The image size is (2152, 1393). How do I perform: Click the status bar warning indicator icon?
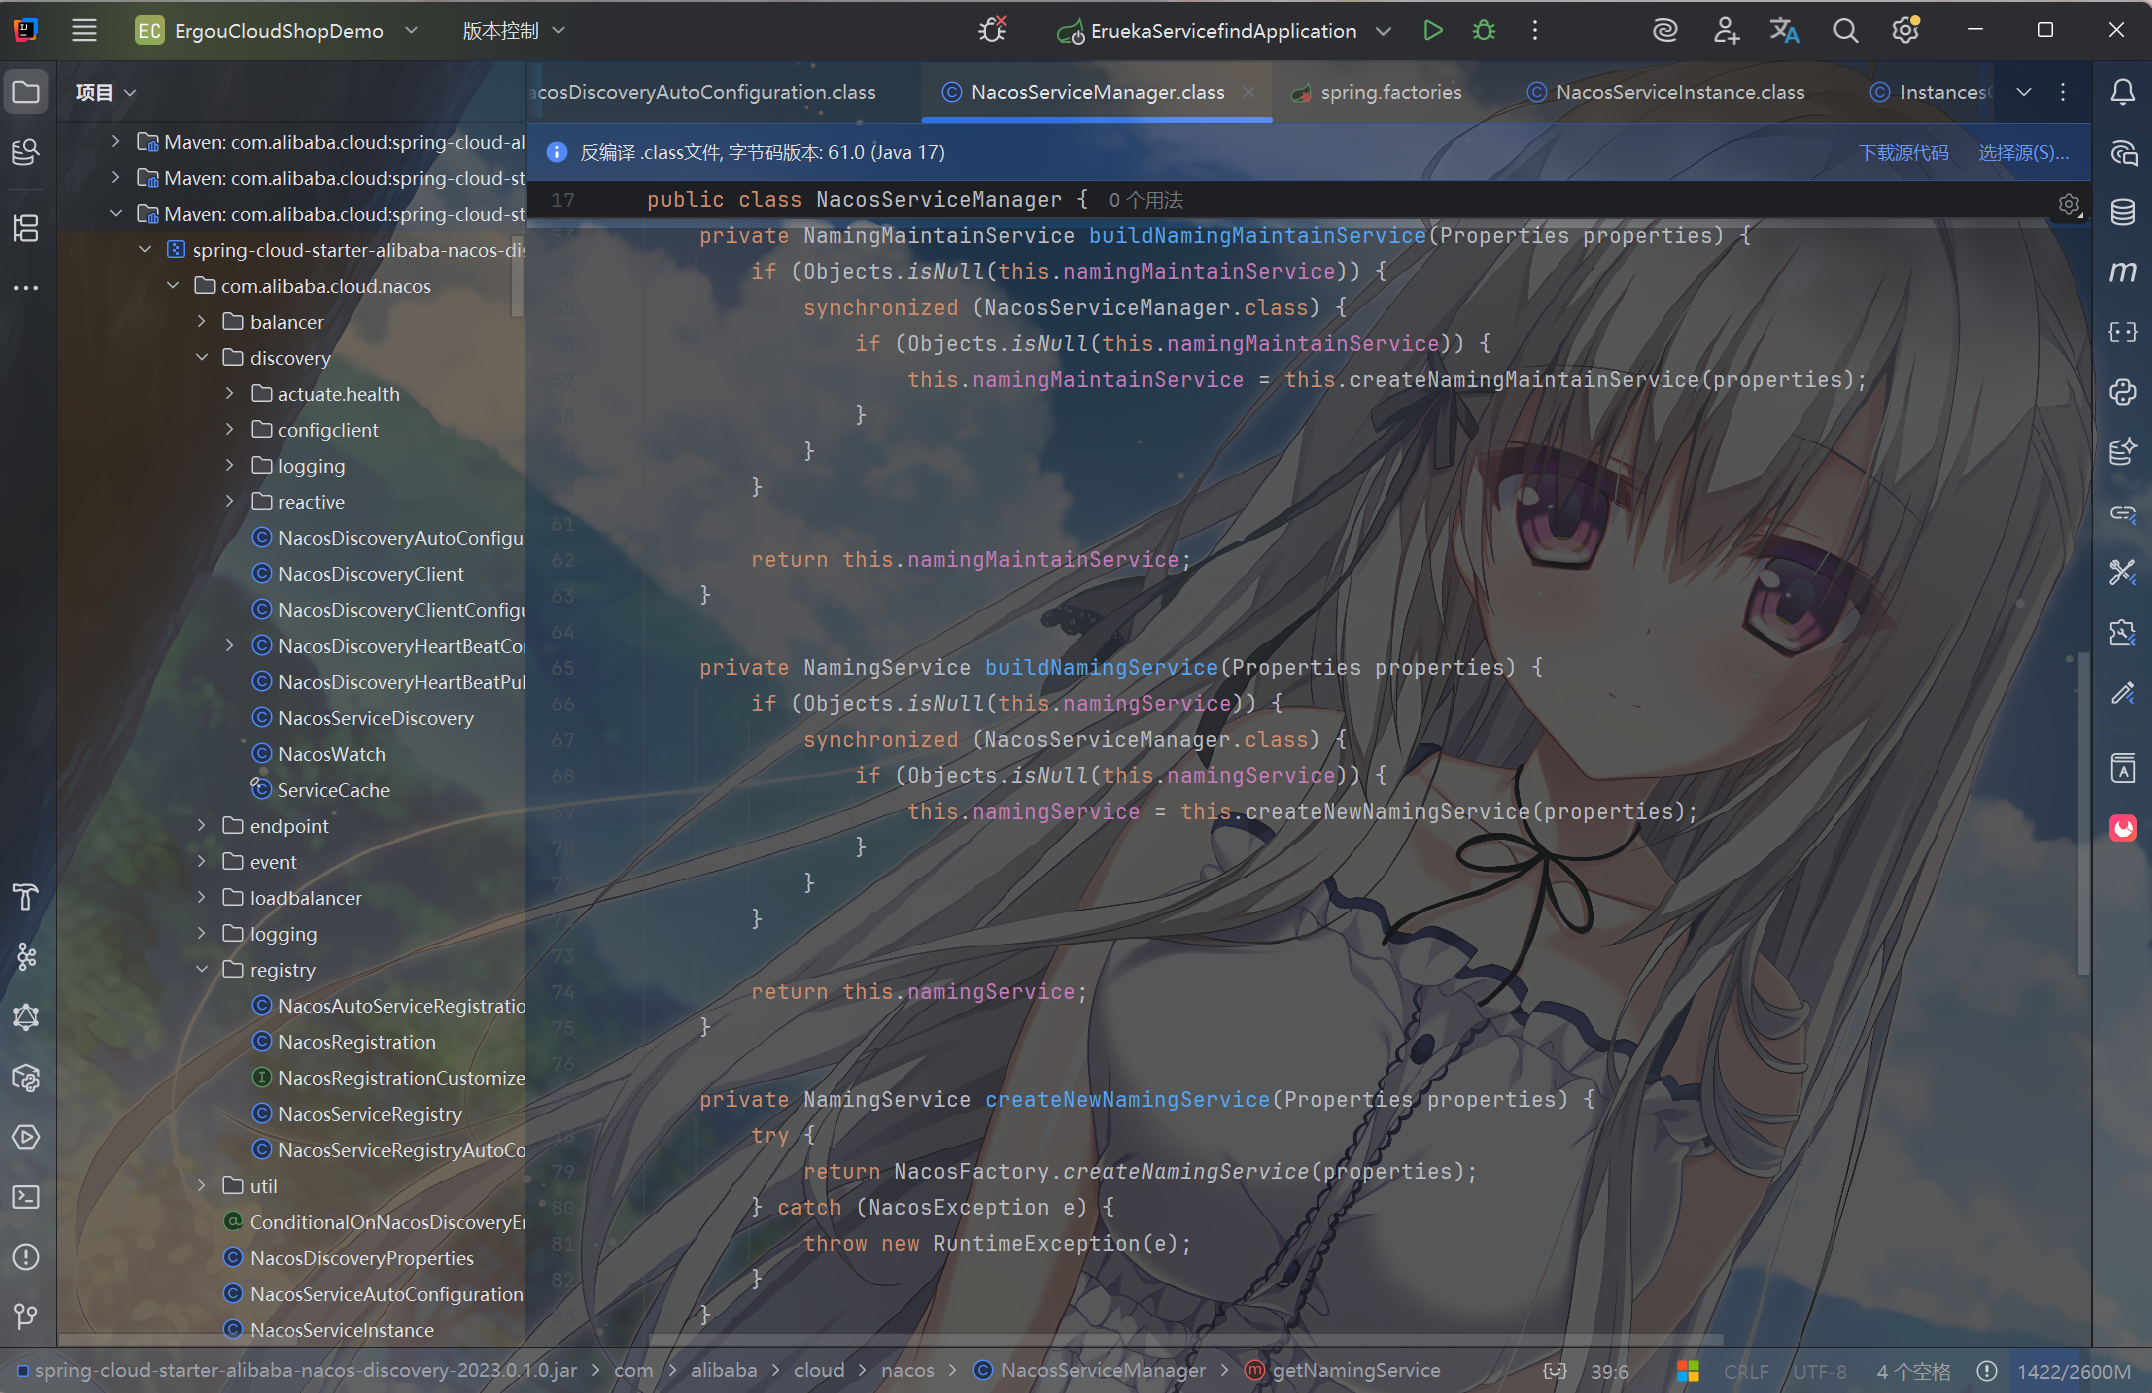[1987, 1371]
